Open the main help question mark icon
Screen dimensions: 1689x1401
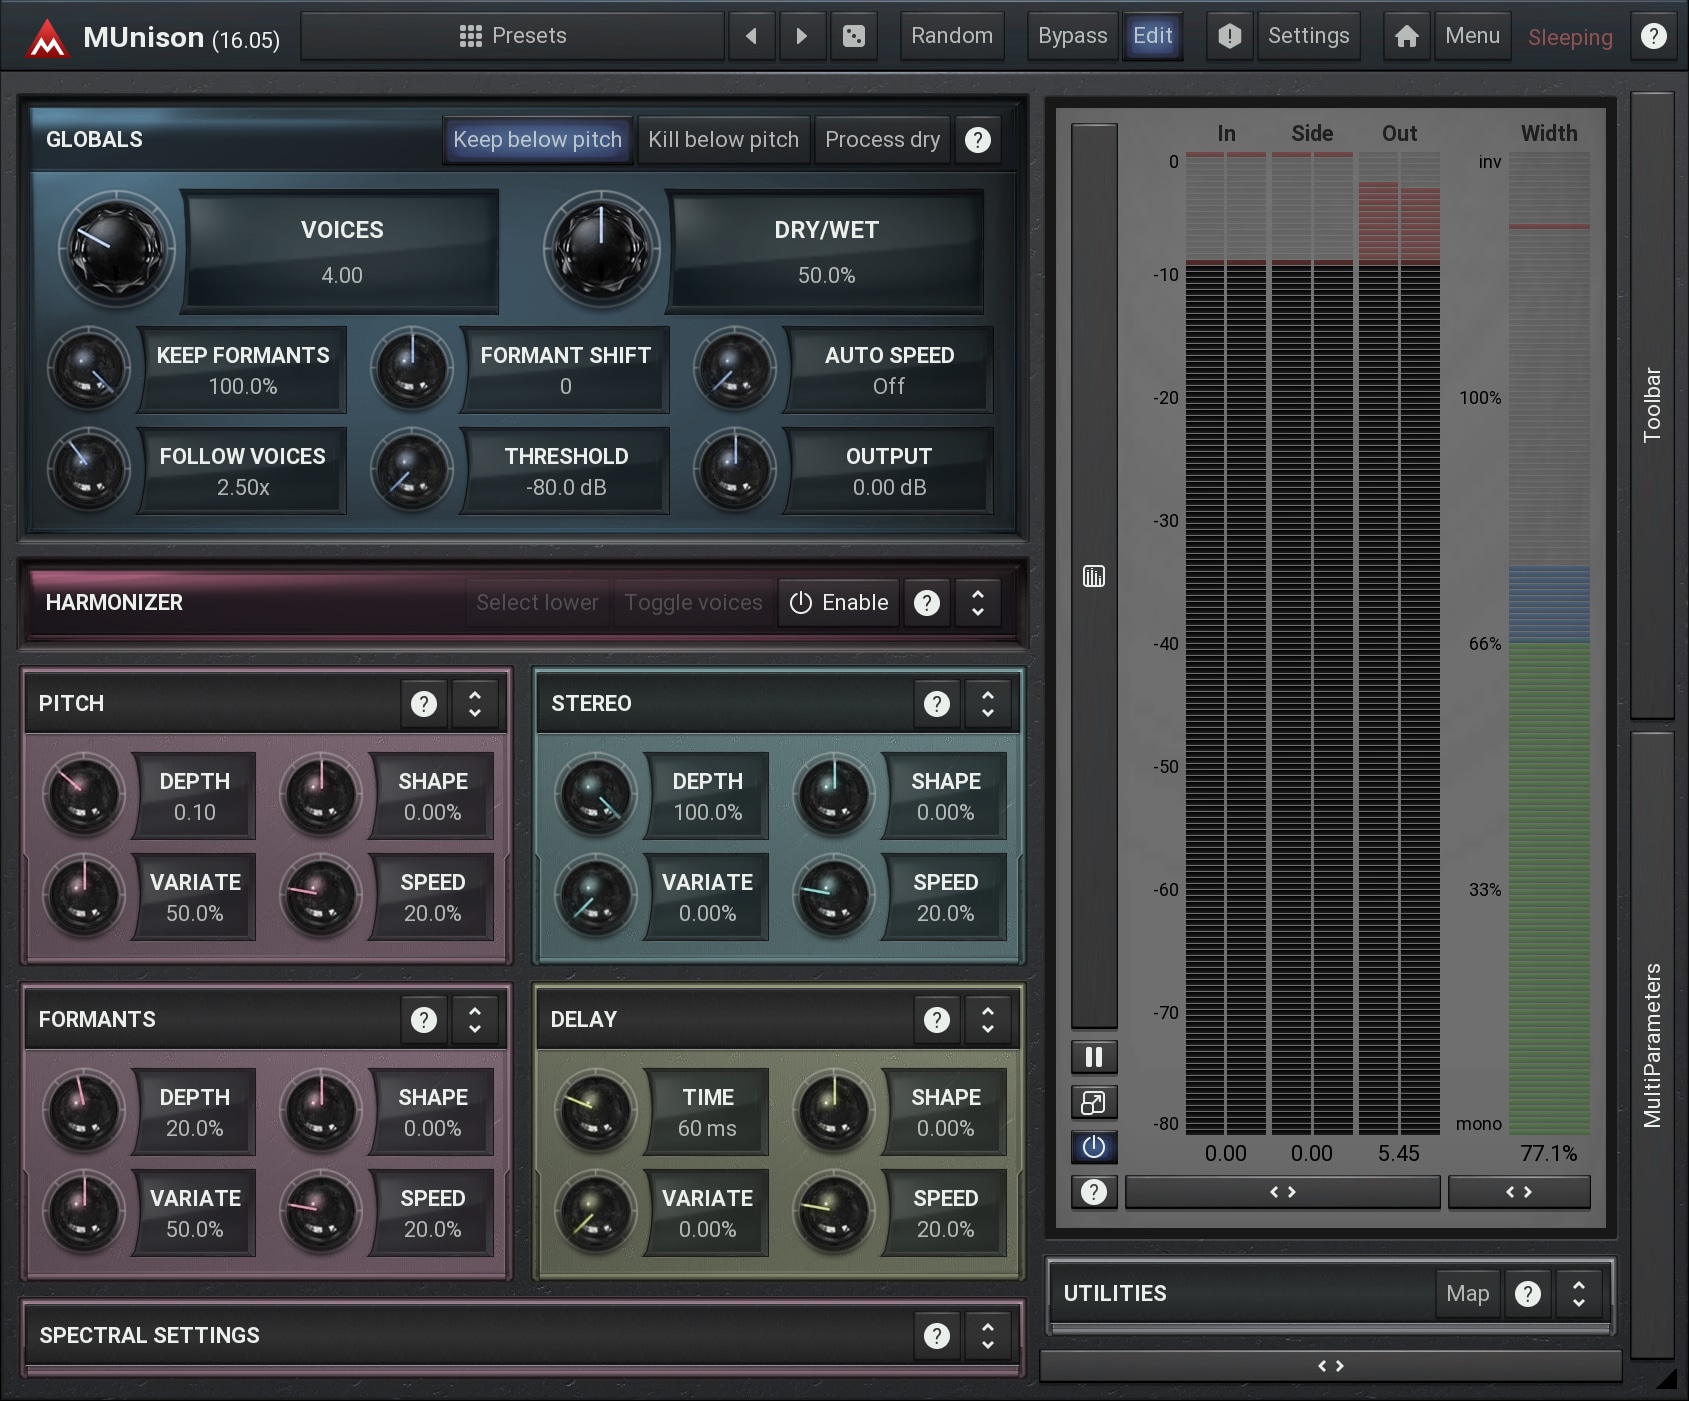tap(1654, 36)
